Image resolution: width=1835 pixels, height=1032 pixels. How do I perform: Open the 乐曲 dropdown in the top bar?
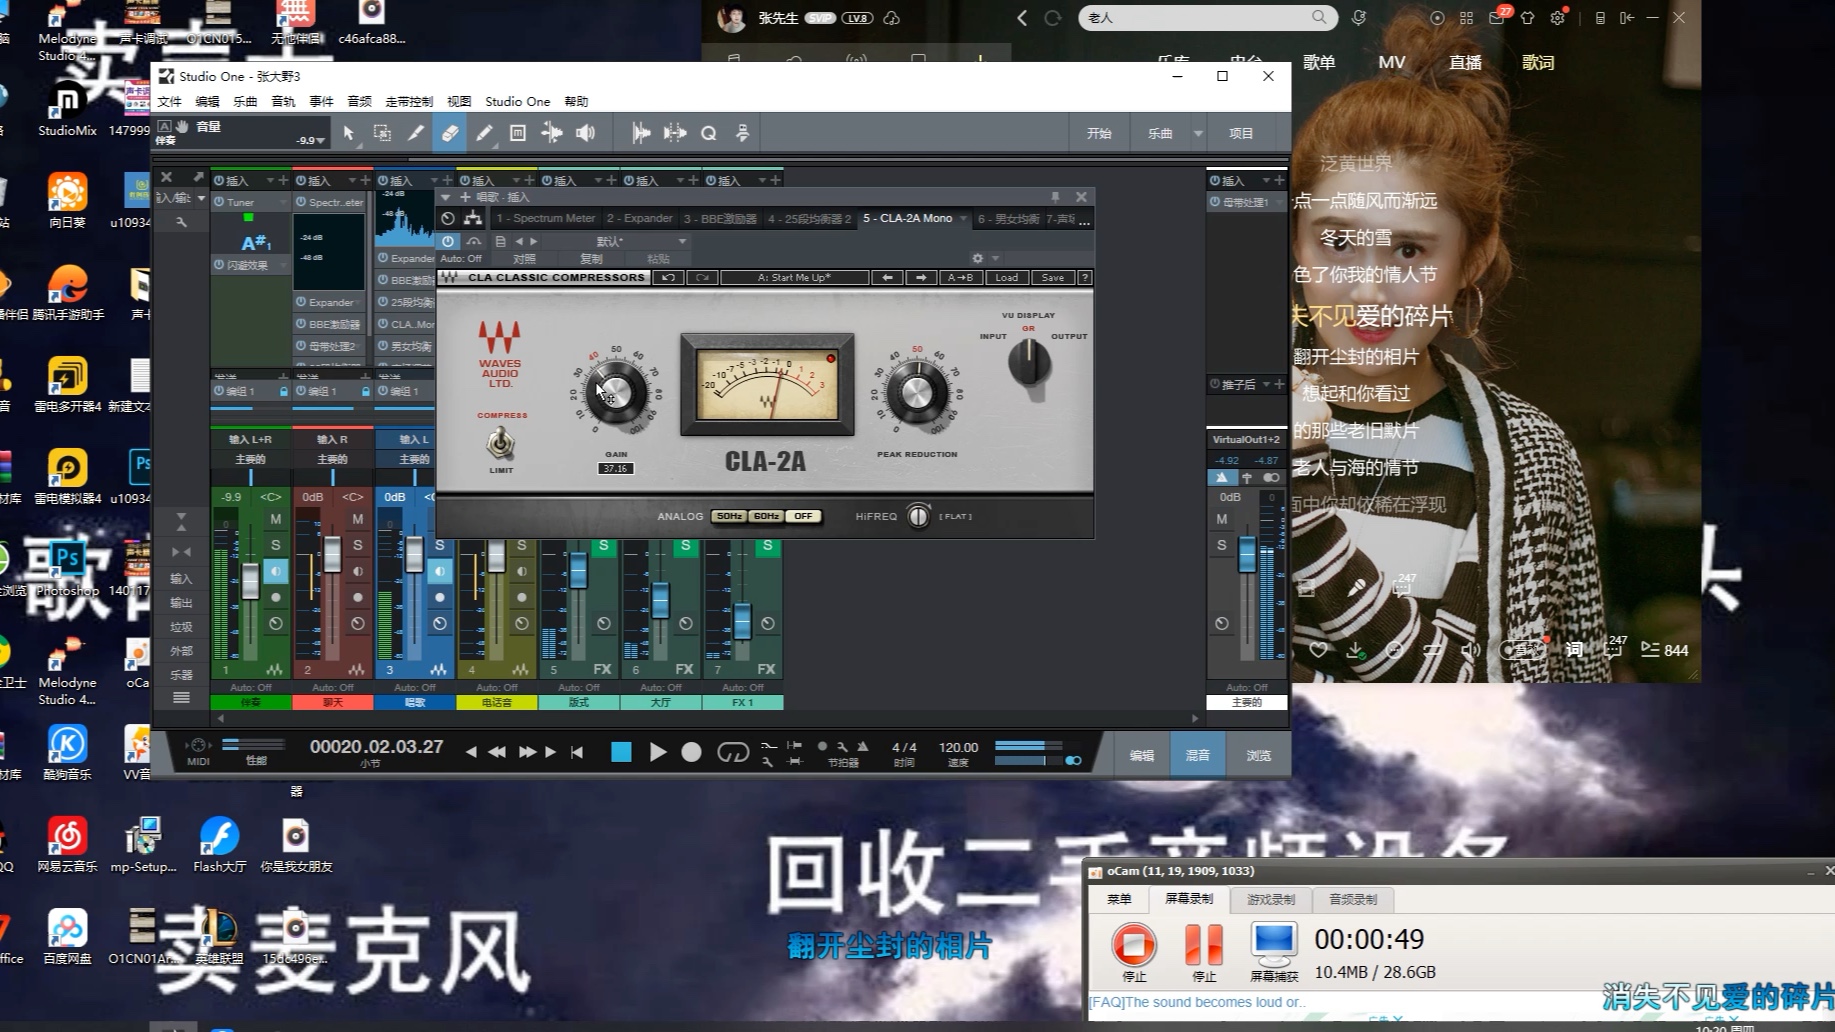1198,132
